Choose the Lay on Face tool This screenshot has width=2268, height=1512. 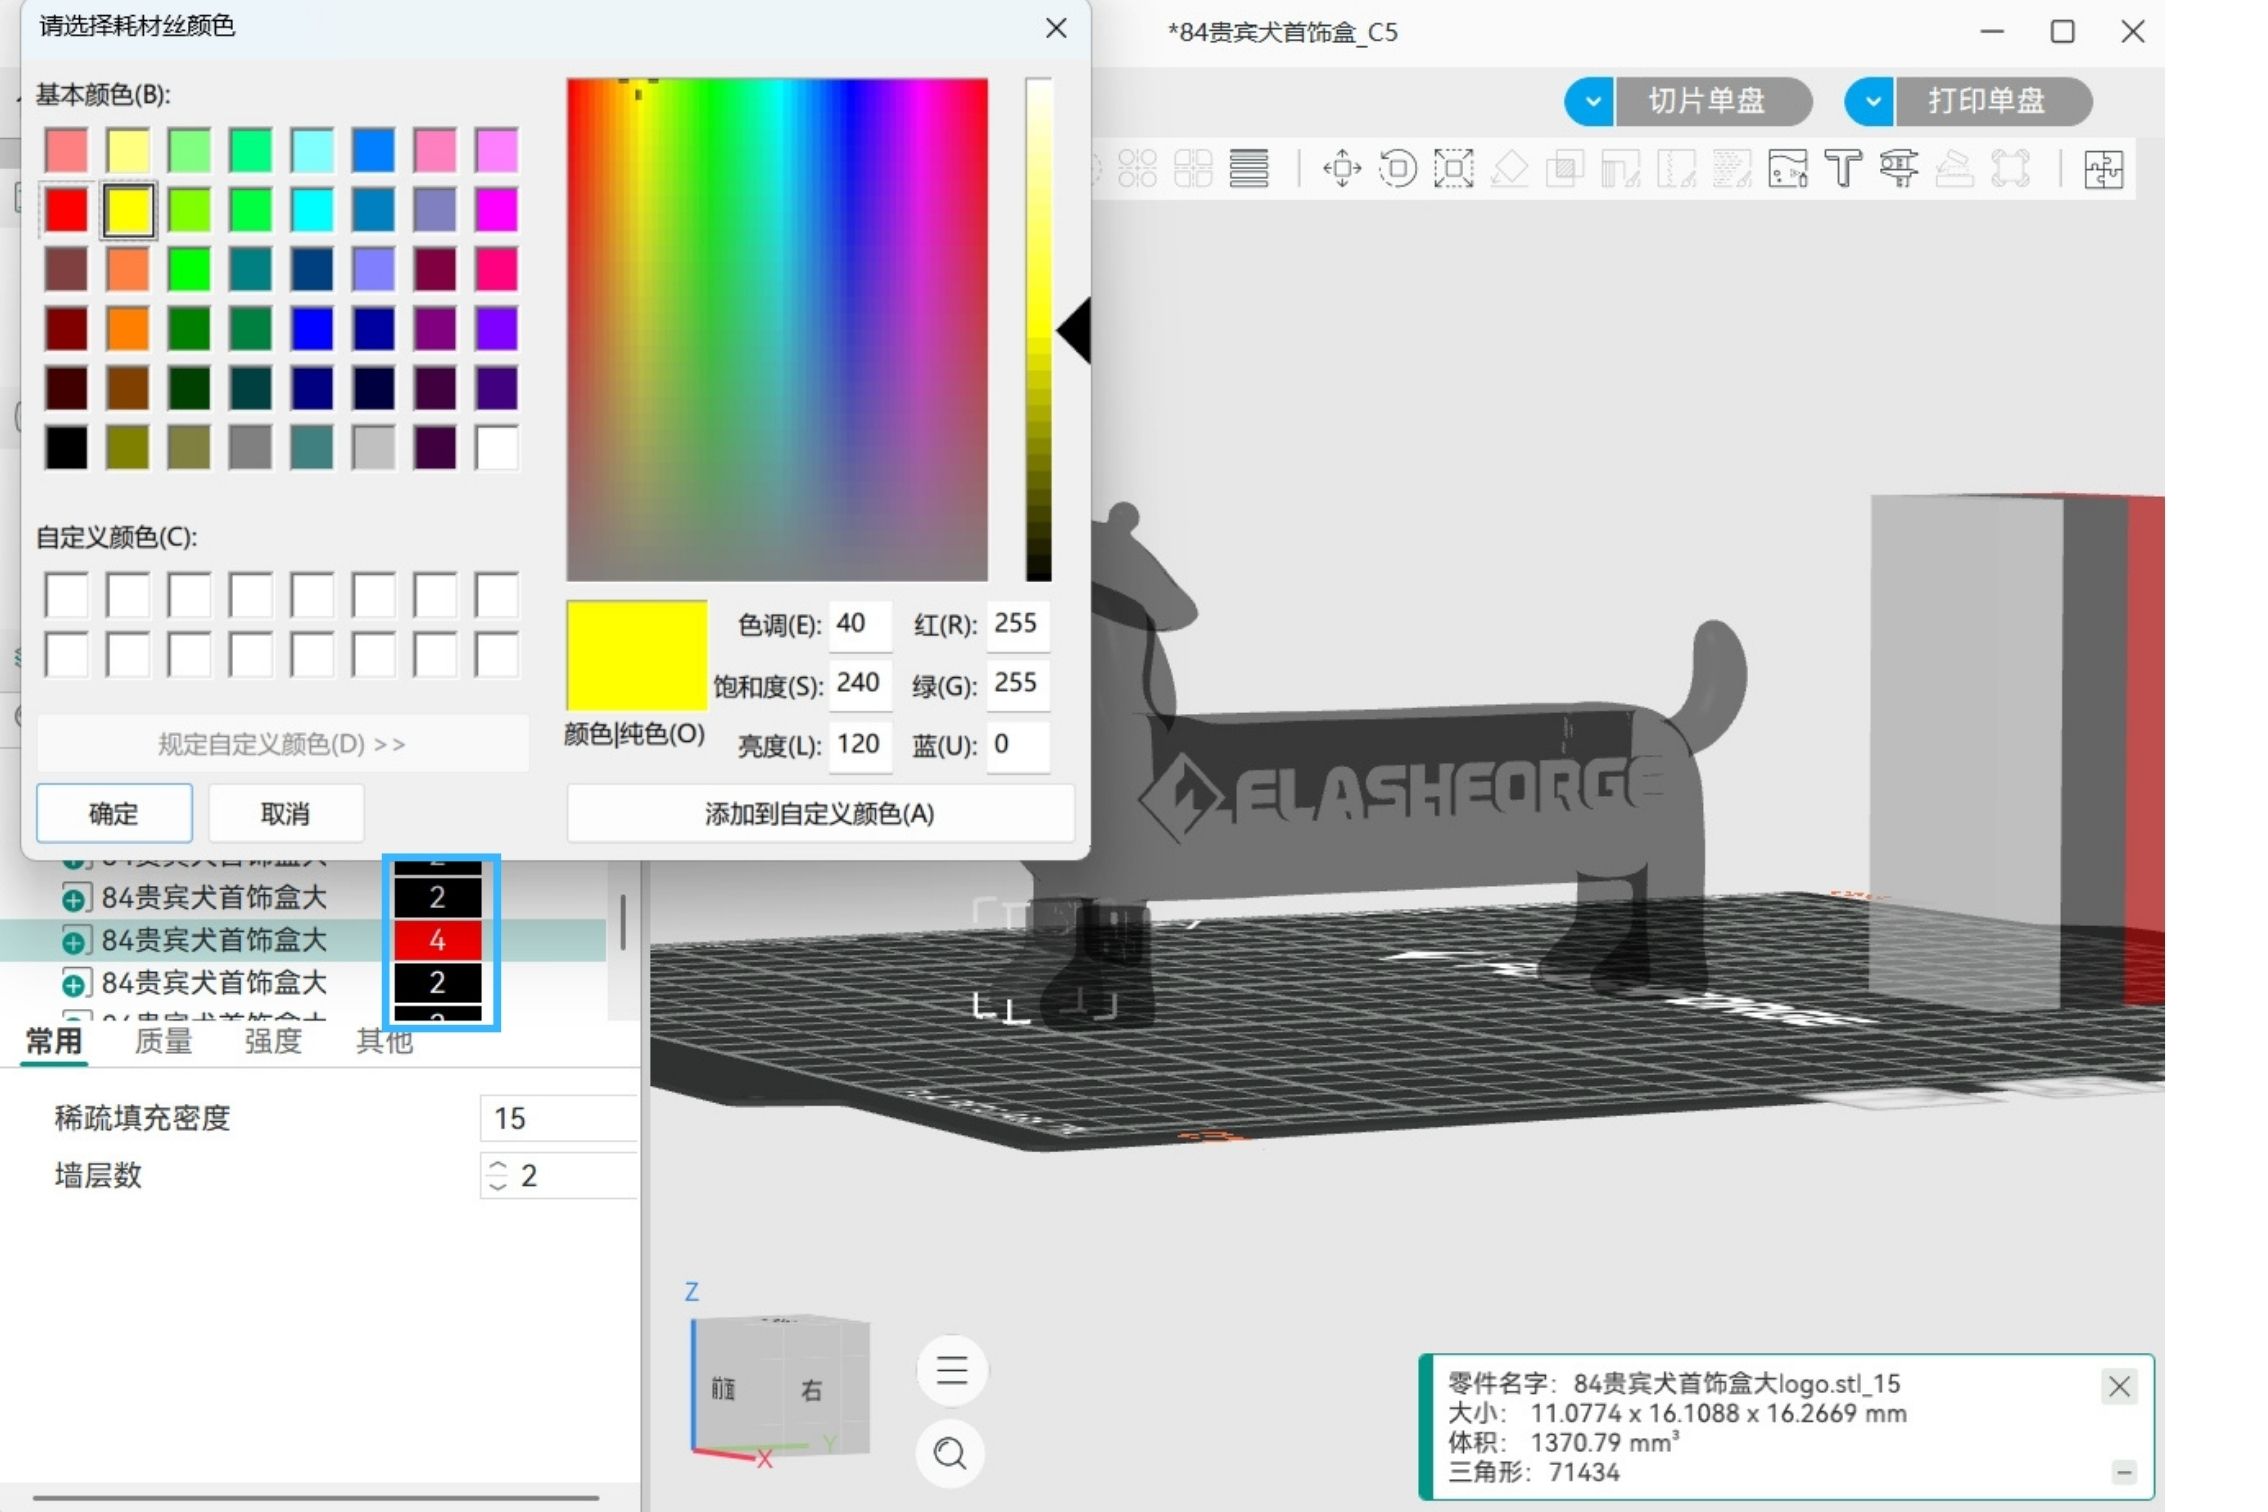tap(1510, 168)
